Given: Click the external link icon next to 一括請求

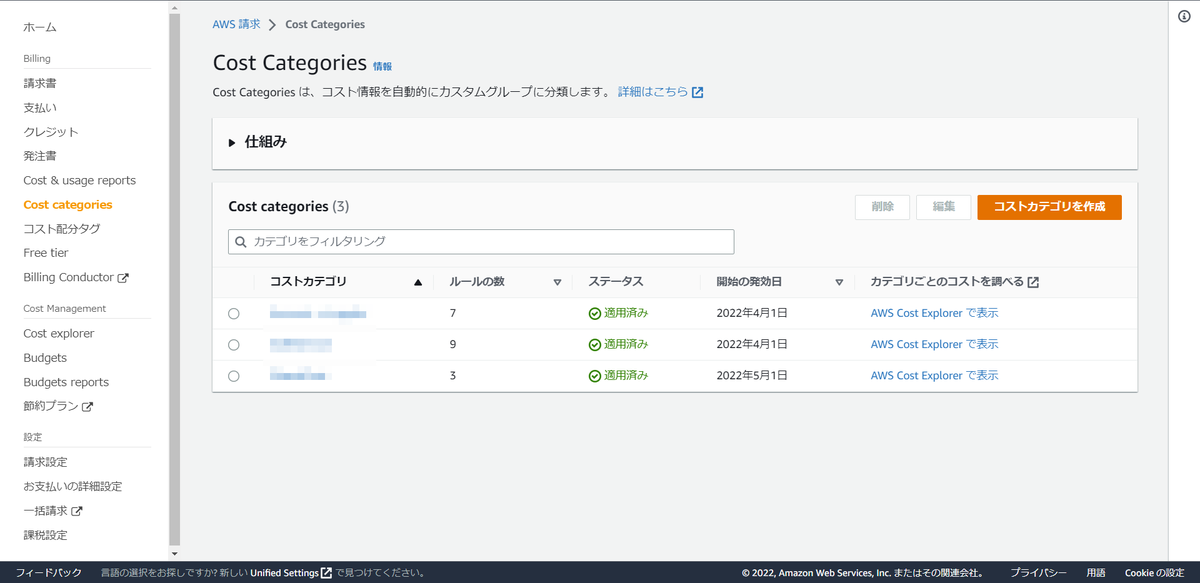Looking at the screenshot, I should (77, 511).
